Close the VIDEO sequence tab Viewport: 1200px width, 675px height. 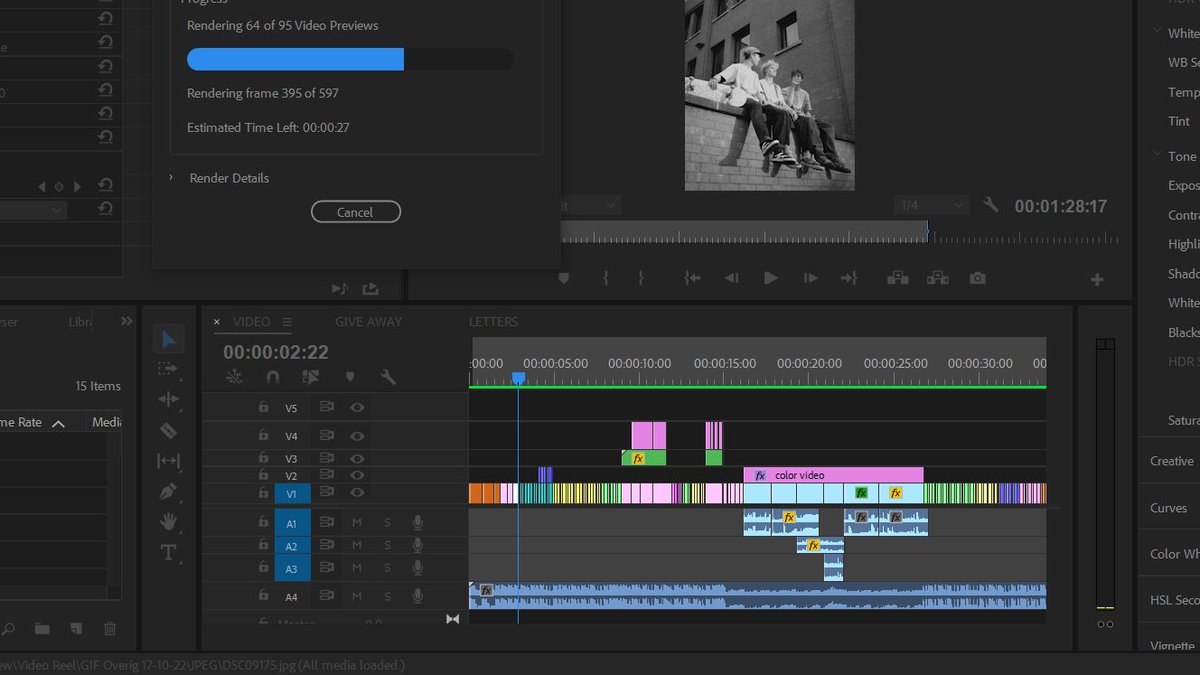pyautogui.click(x=217, y=322)
